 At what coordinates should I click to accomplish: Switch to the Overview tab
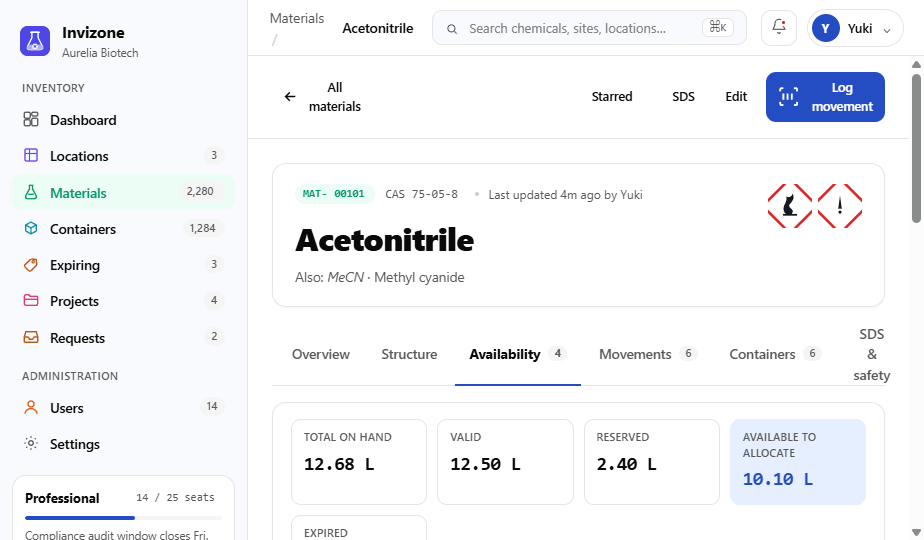click(x=321, y=354)
